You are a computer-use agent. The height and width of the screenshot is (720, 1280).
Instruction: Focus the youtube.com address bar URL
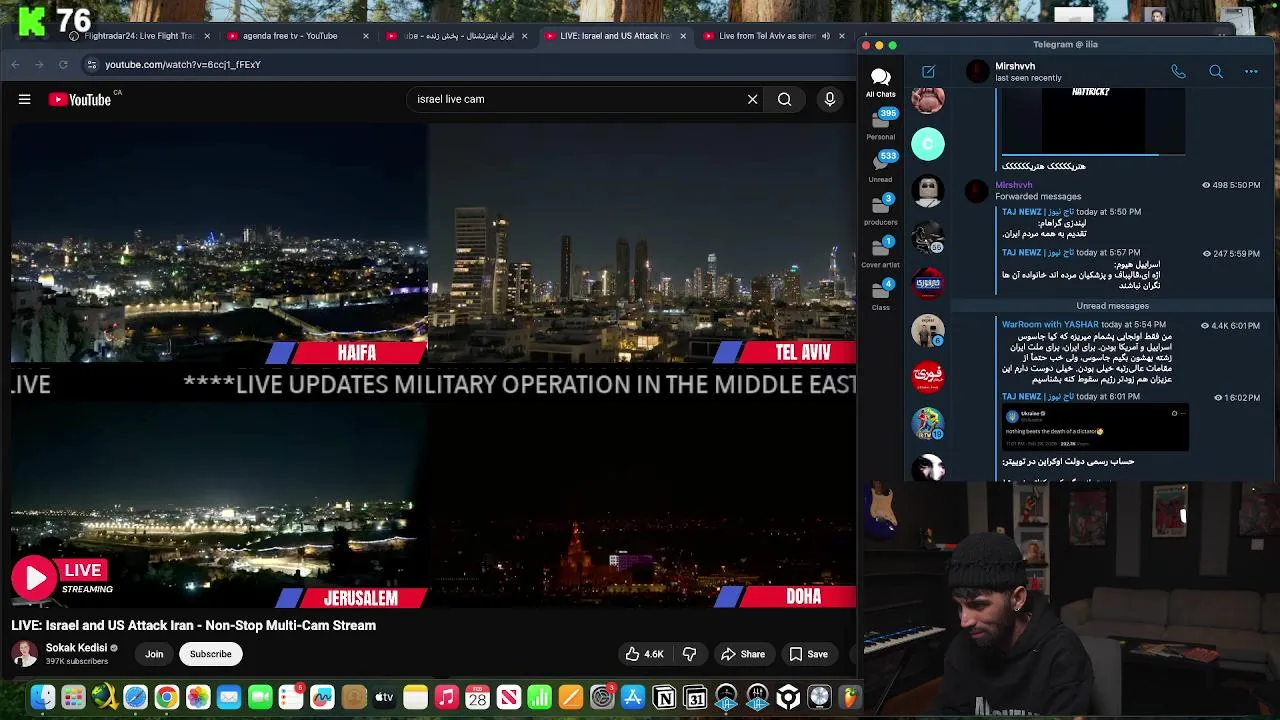(x=183, y=64)
